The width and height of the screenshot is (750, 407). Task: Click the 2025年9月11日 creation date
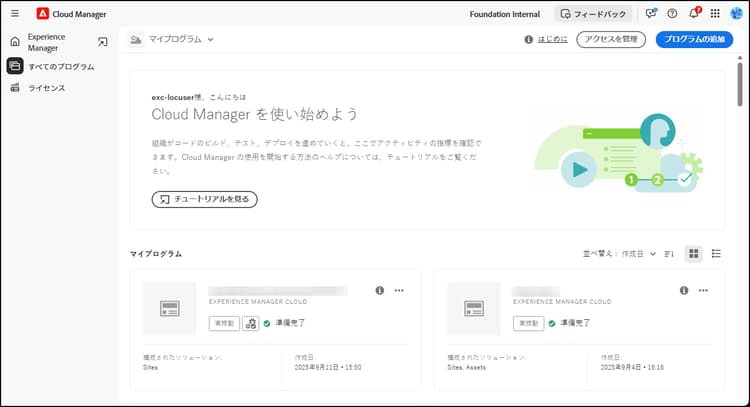coord(328,367)
